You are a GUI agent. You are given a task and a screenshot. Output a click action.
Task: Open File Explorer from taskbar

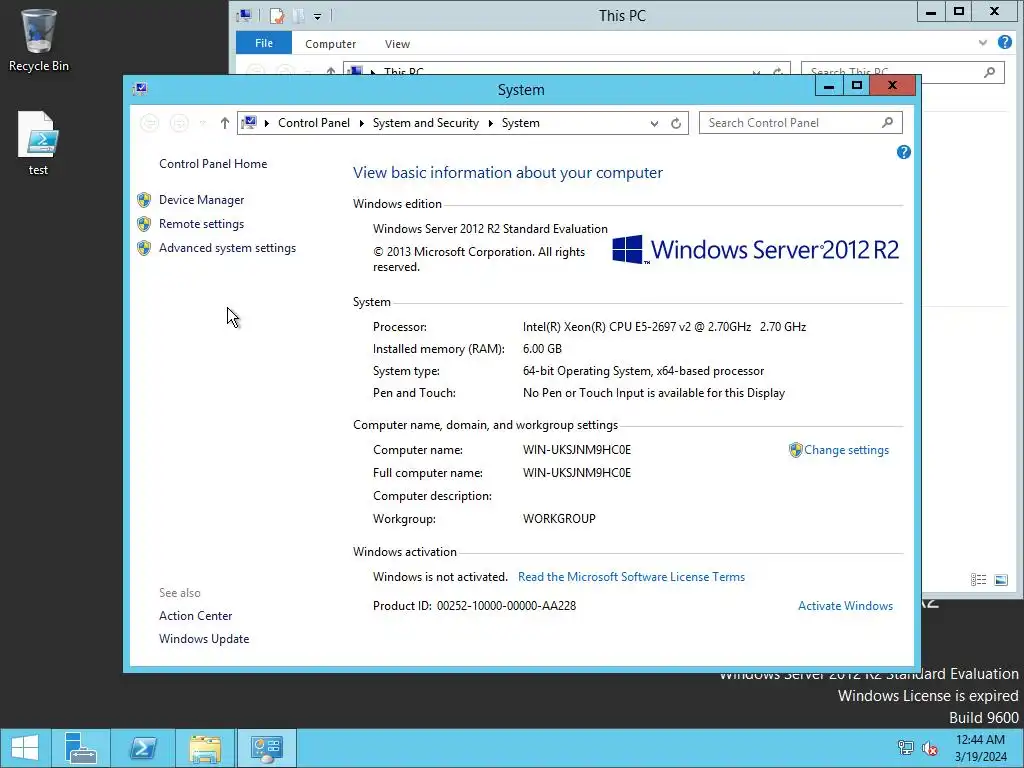coord(205,748)
